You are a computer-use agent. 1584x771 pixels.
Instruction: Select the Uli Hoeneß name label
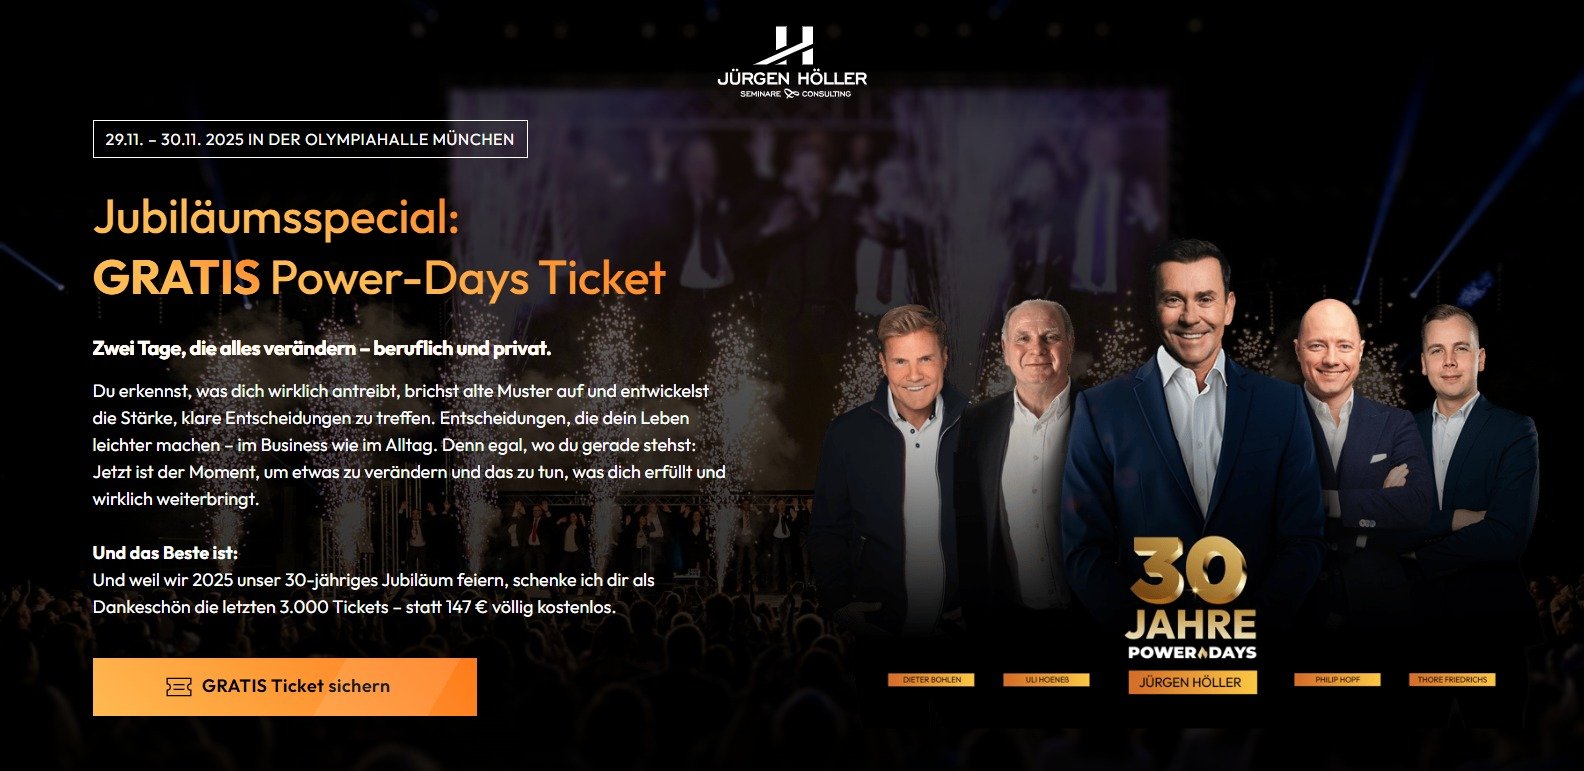[x=1046, y=680]
